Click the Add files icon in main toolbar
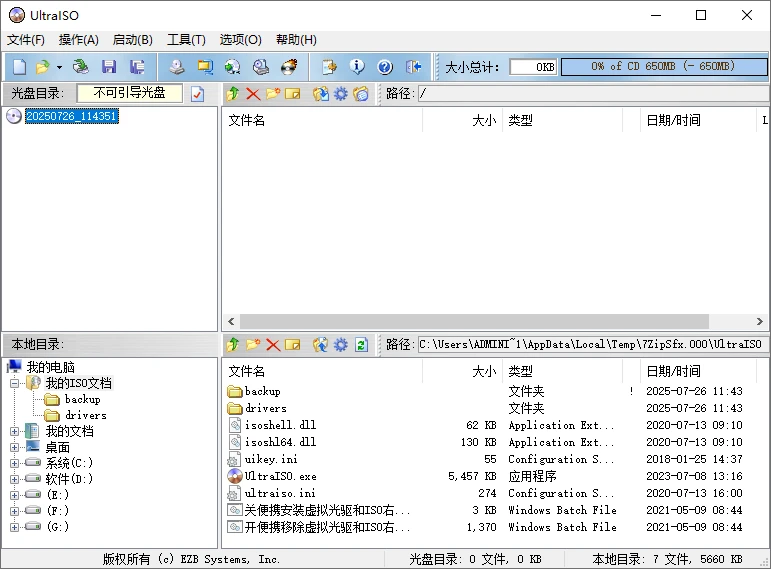Screen dimensions: 771x569 329,67
